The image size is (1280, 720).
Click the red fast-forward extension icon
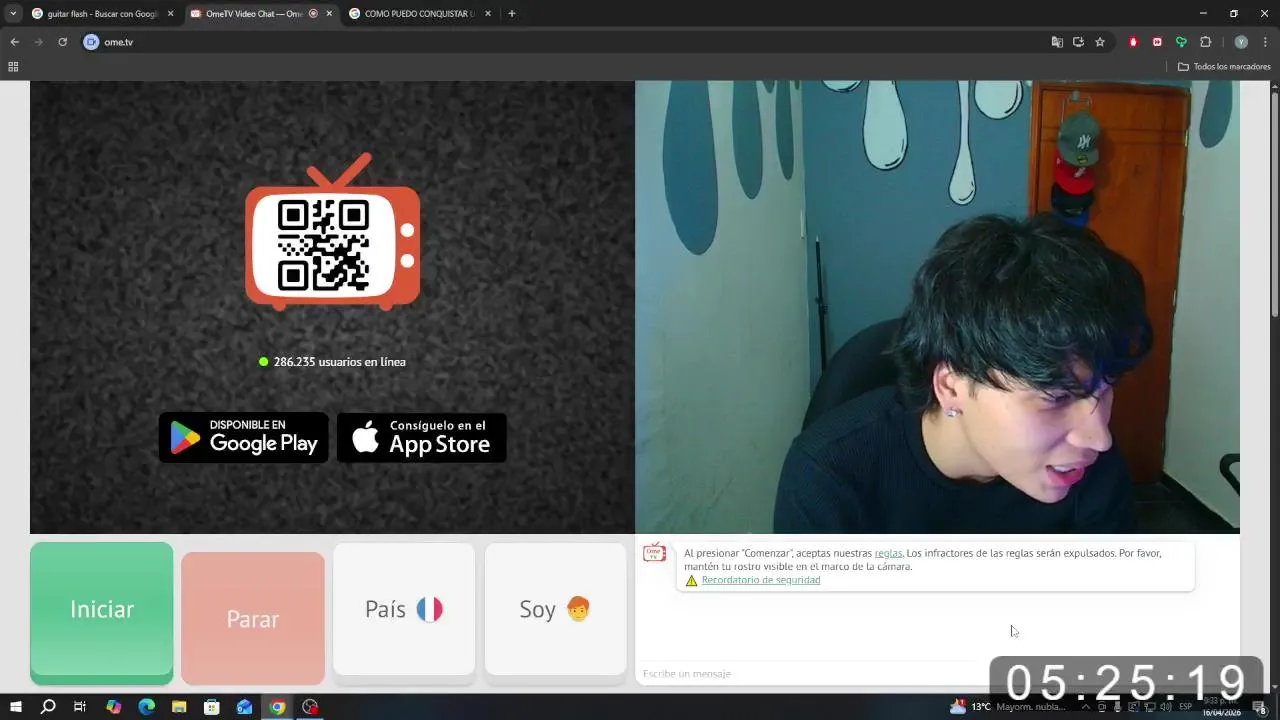1157,42
